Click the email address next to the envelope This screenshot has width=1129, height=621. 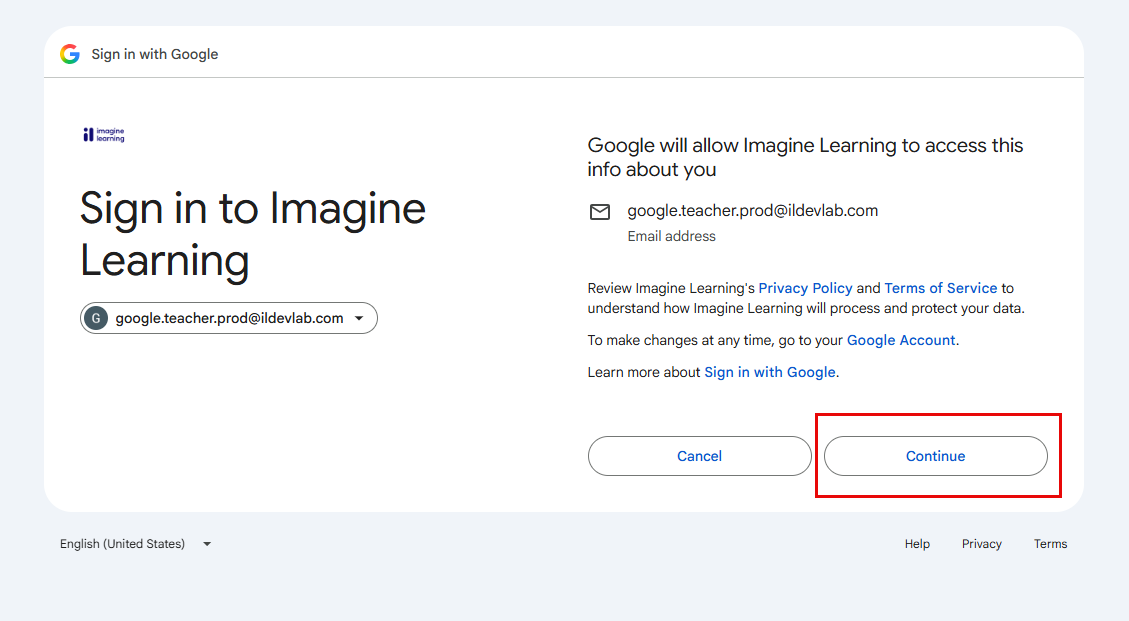[x=752, y=211]
